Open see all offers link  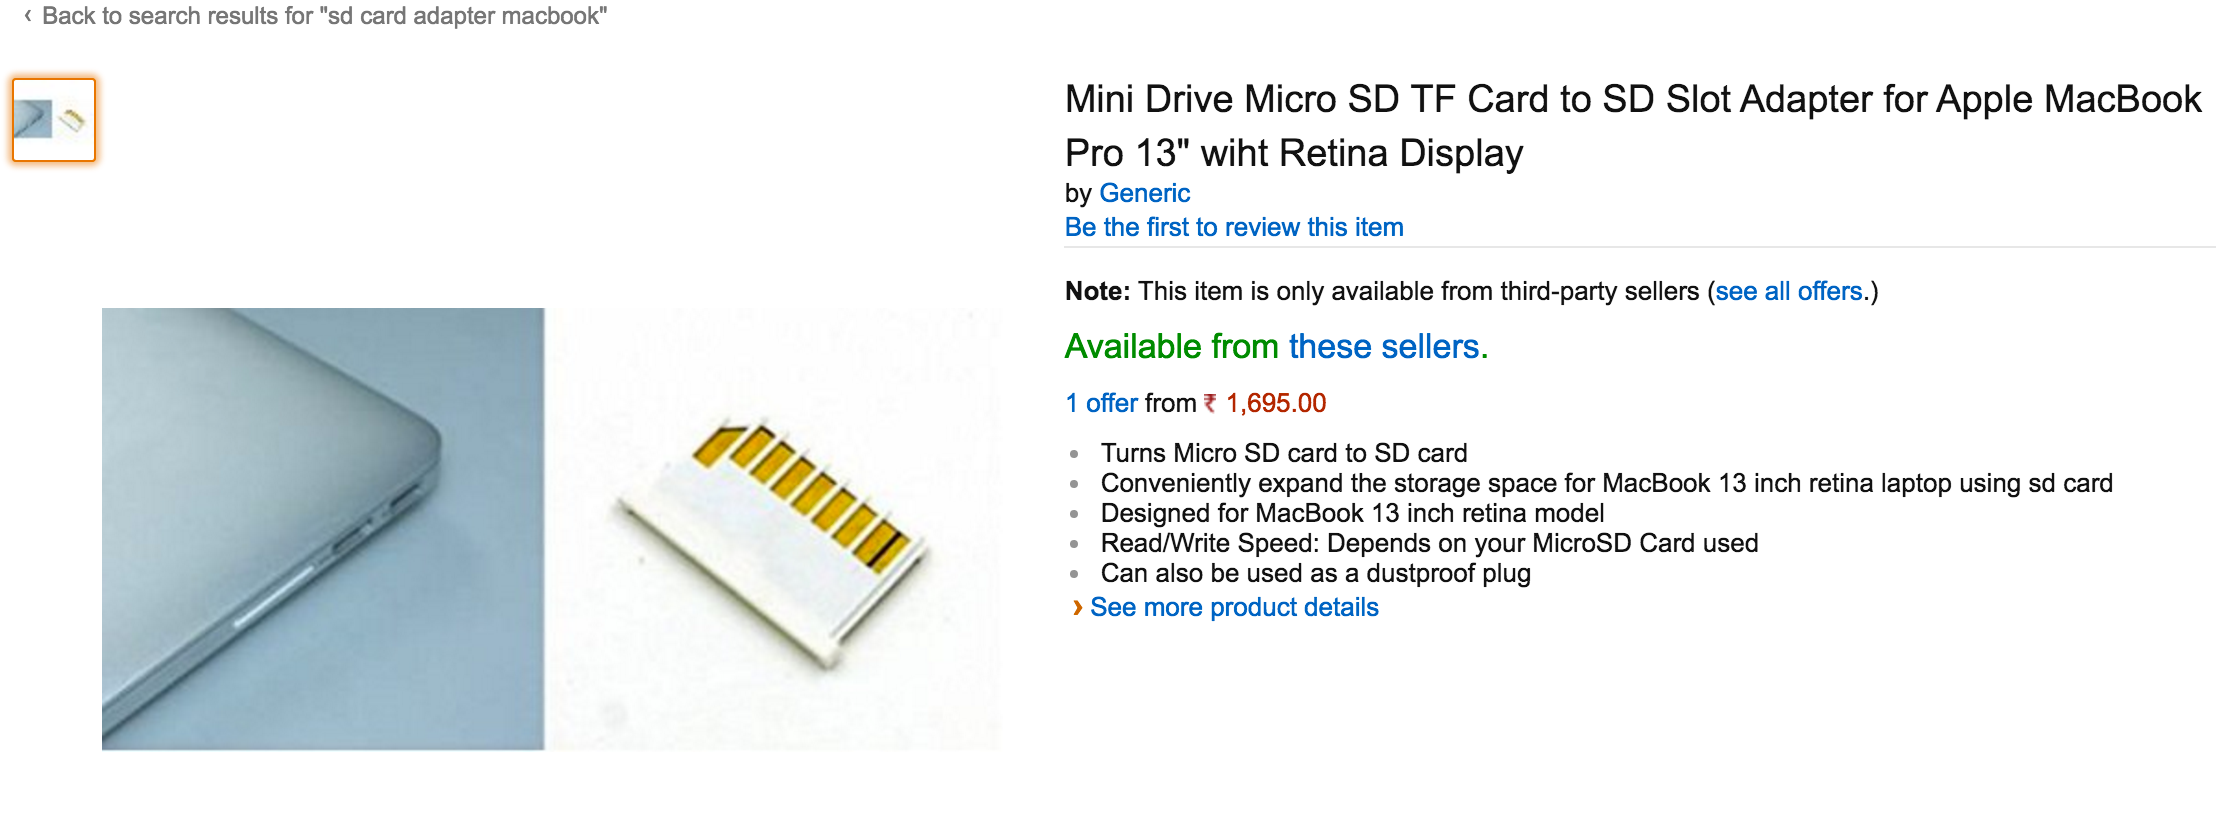click(x=1791, y=291)
